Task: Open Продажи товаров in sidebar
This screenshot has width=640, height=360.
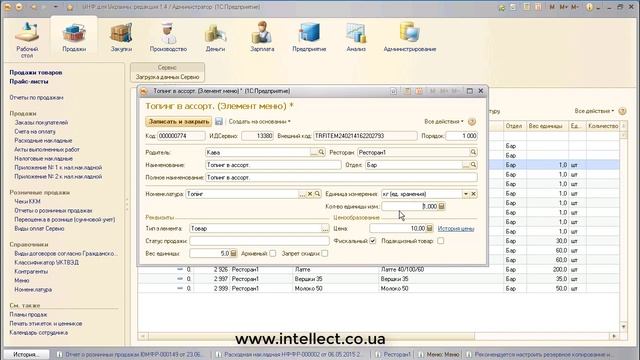Action: (36, 72)
